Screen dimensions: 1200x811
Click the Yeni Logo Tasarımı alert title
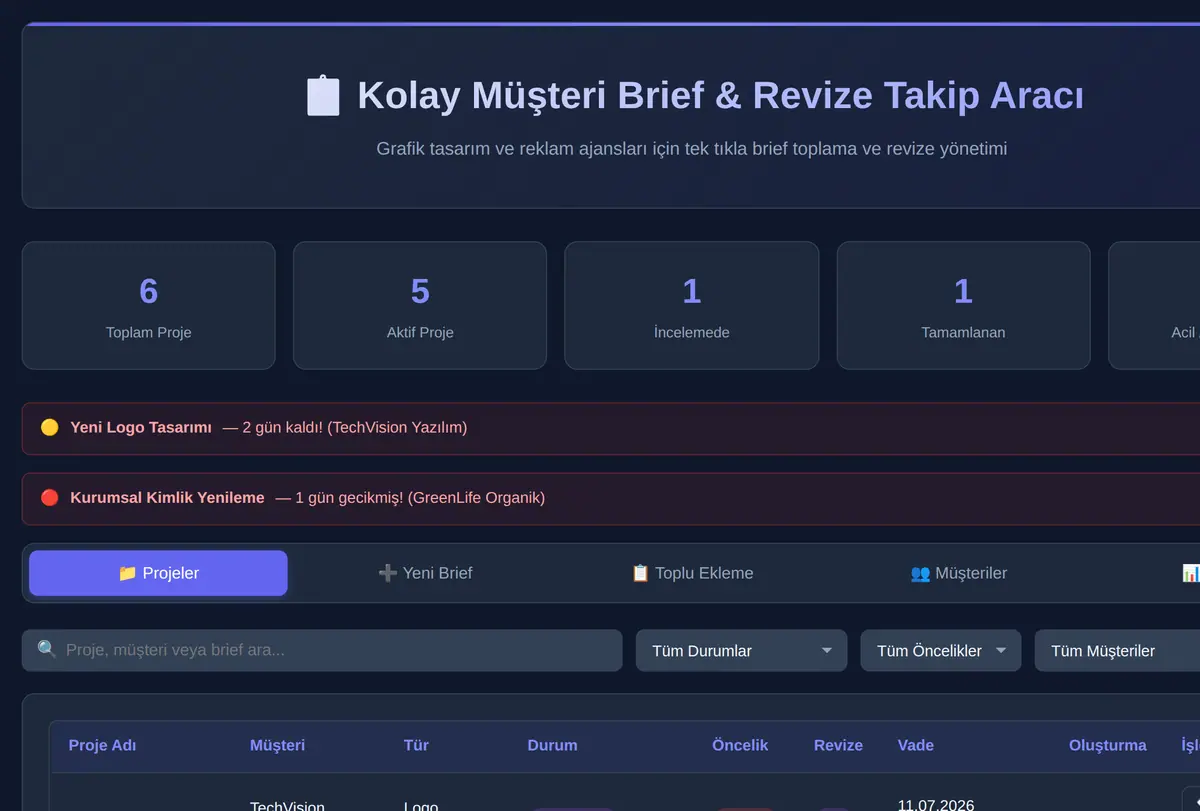click(x=141, y=427)
